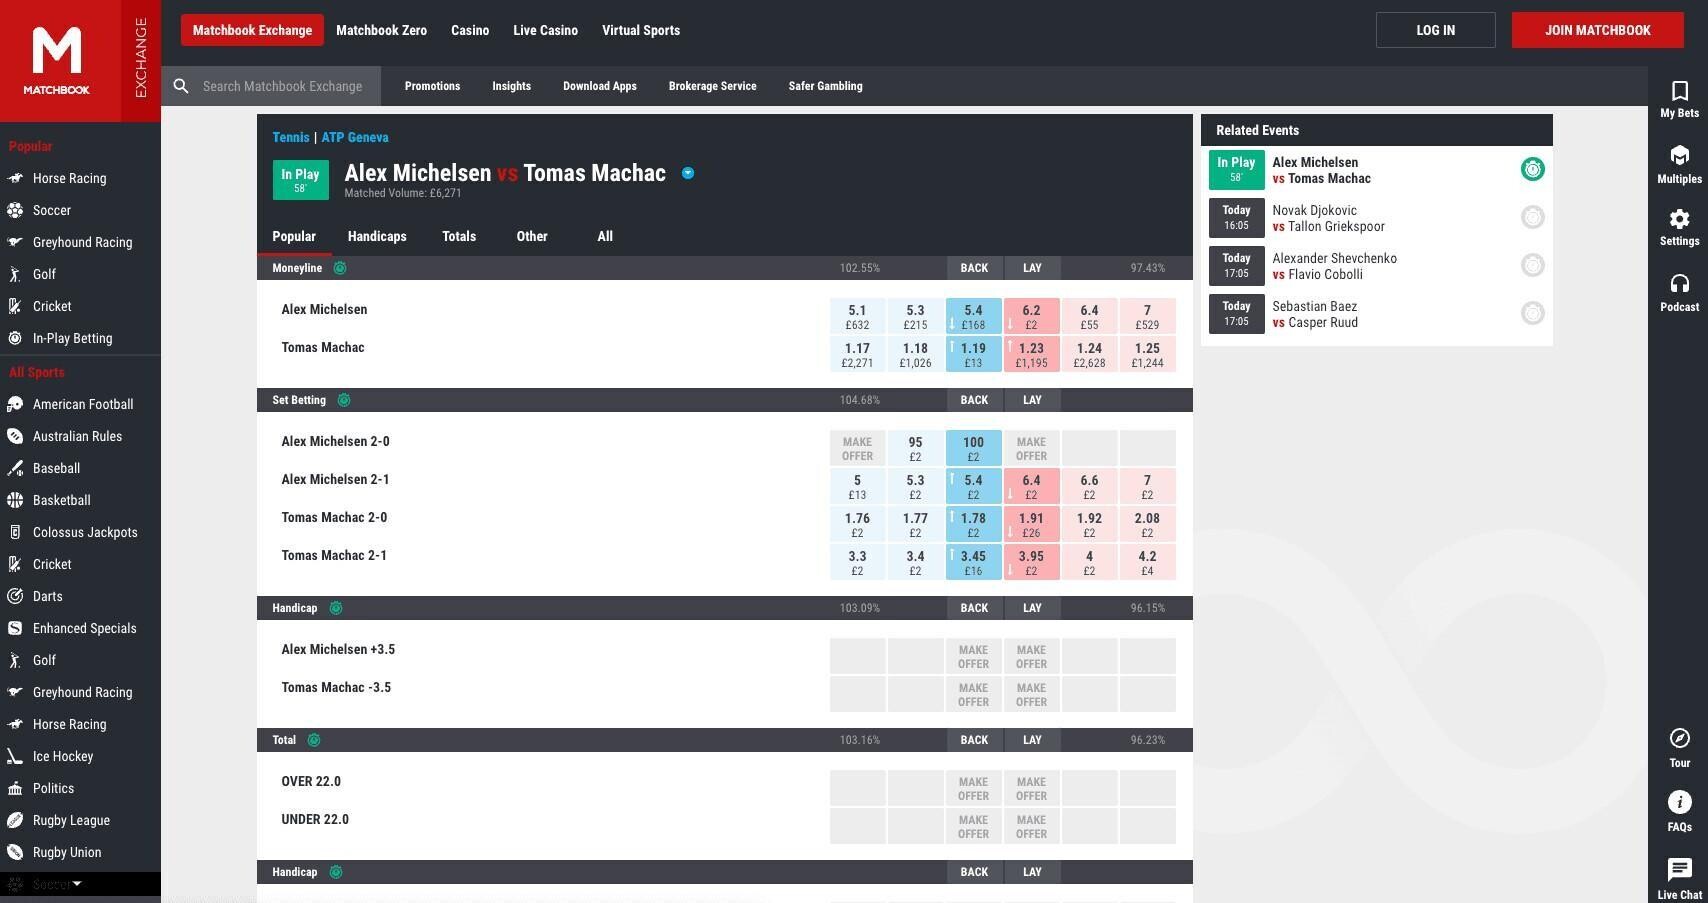Image resolution: width=1708 pixels, height=903 pixels.
Task: Expand event dropdown next to Tomas Machac
Action: [688, 173]
